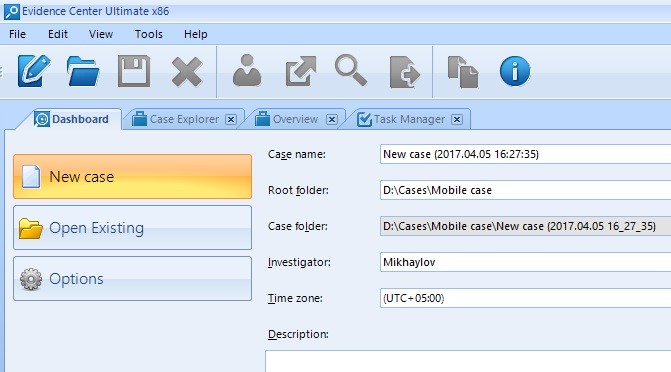
Task: Click the document with arrow icon
Action: coord(404,72)
